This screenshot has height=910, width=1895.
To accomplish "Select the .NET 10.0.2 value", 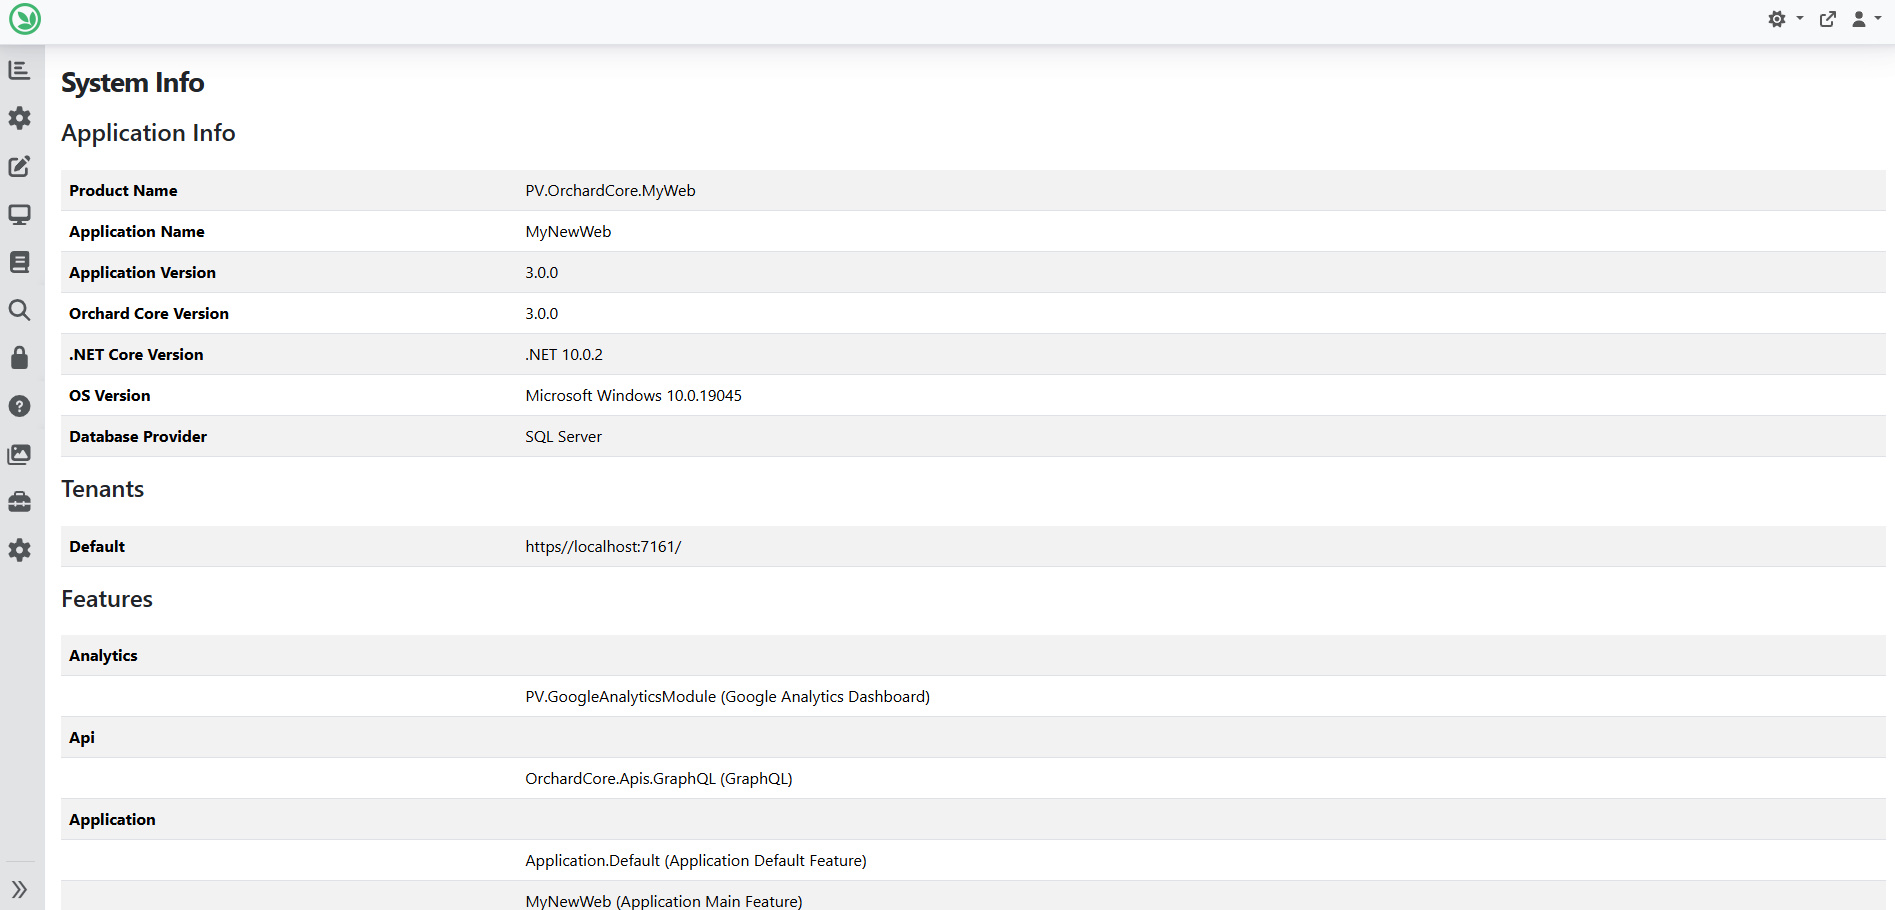I will click(x=564, y=355).
